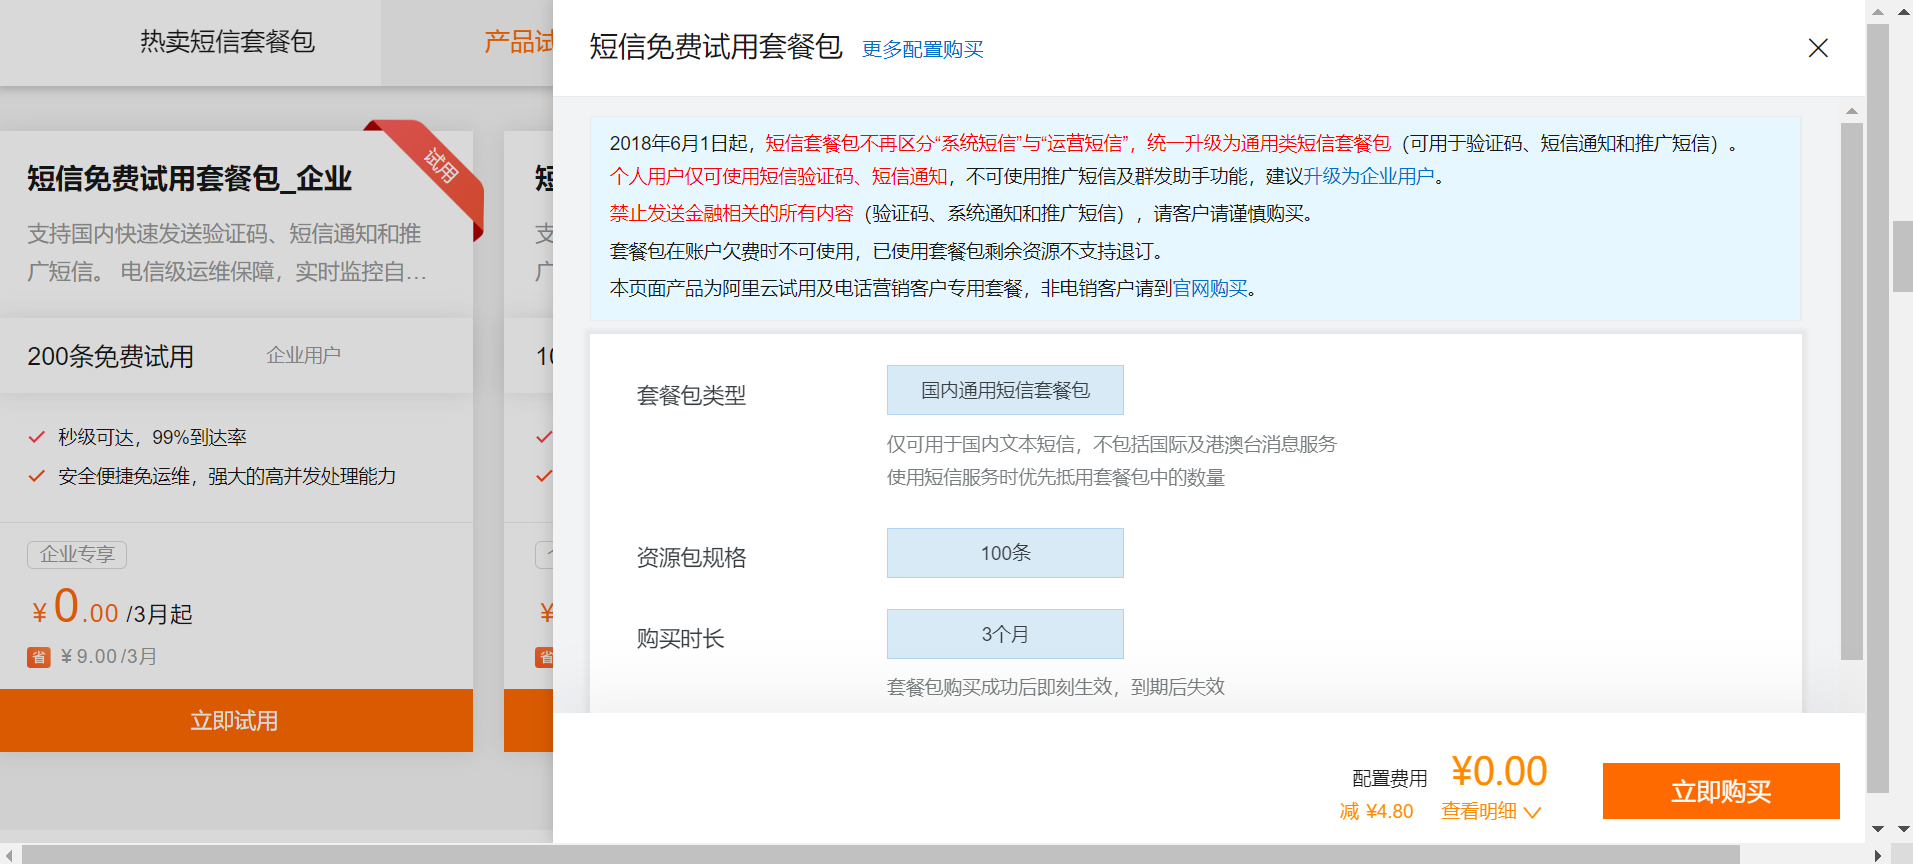Click 升级为企业用户 link
The image size is (1913, 864).
pyautogui.click(x=1369, y=176)
